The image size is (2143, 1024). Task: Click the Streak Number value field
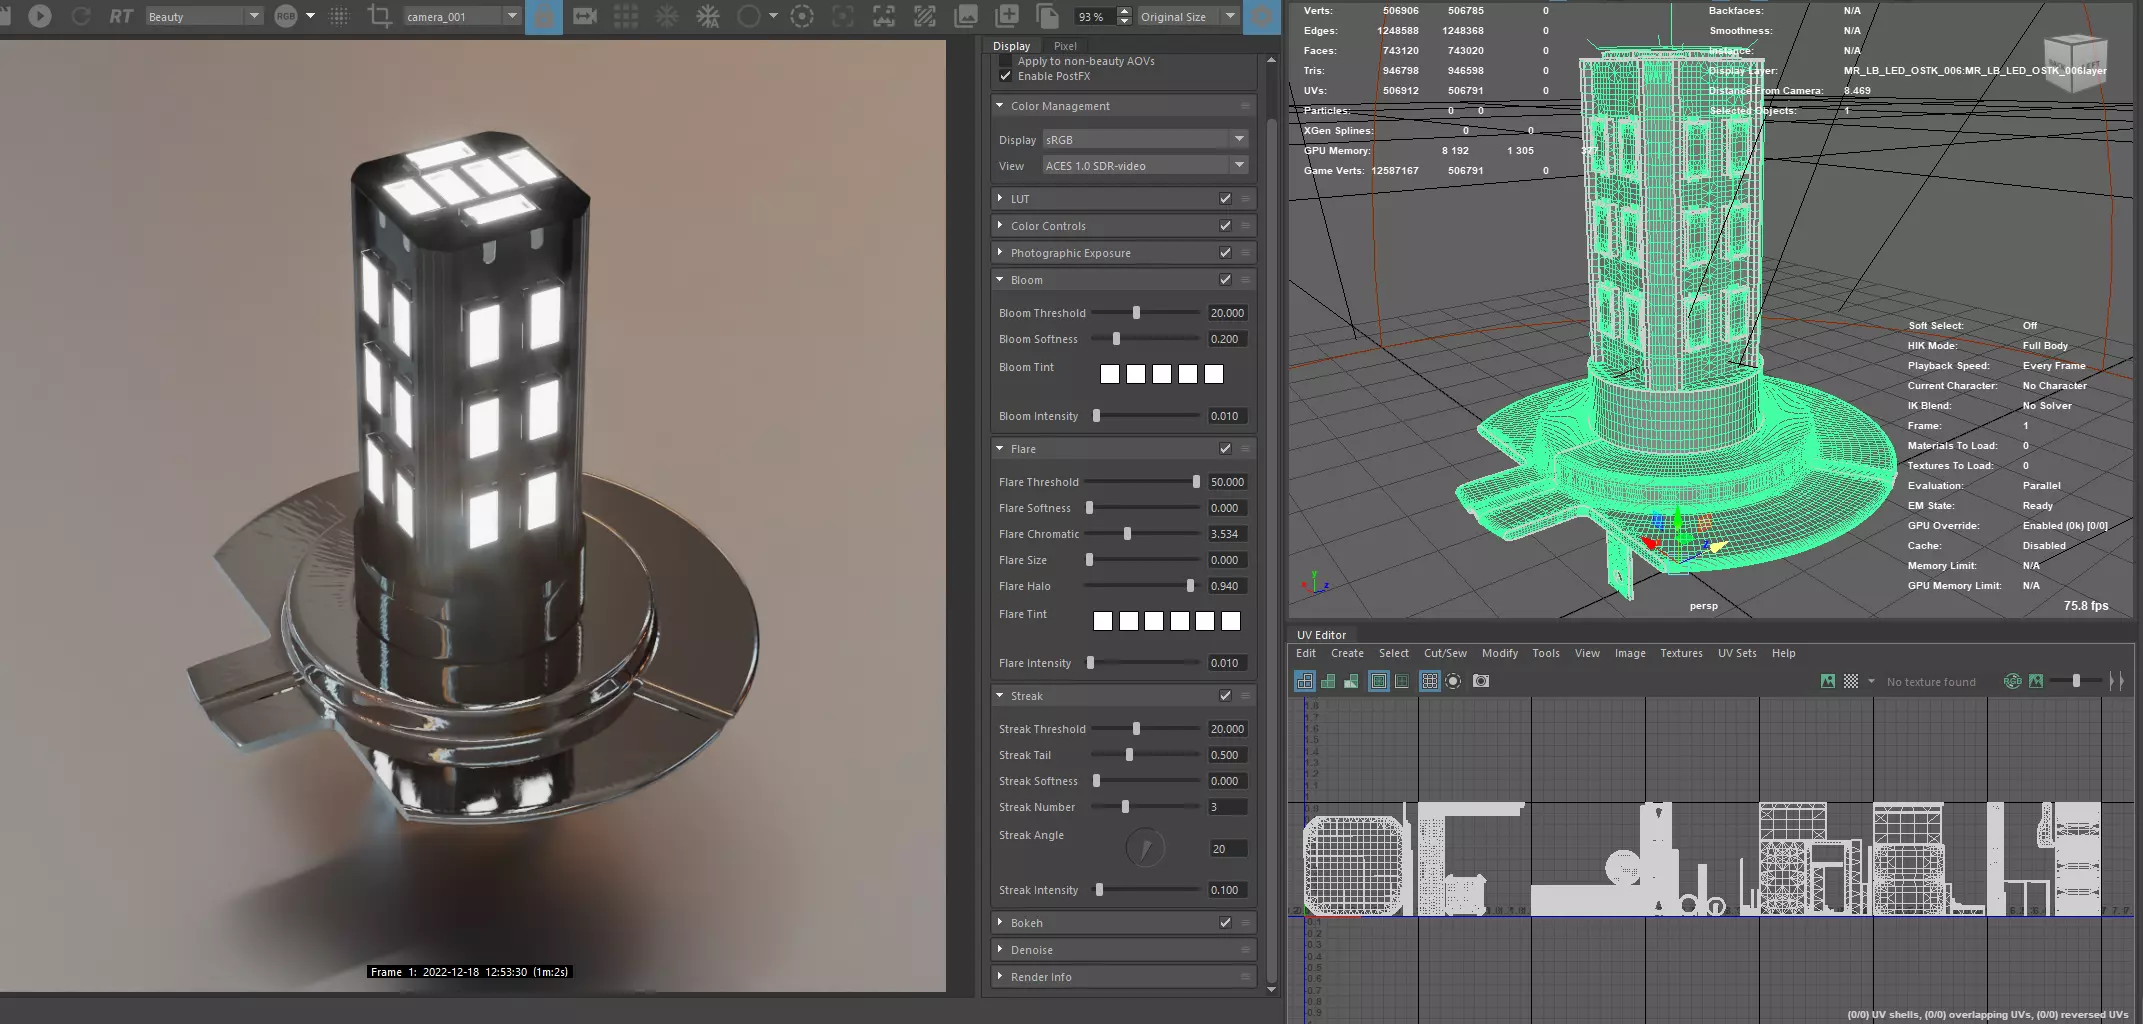[x=1227, y=807]
